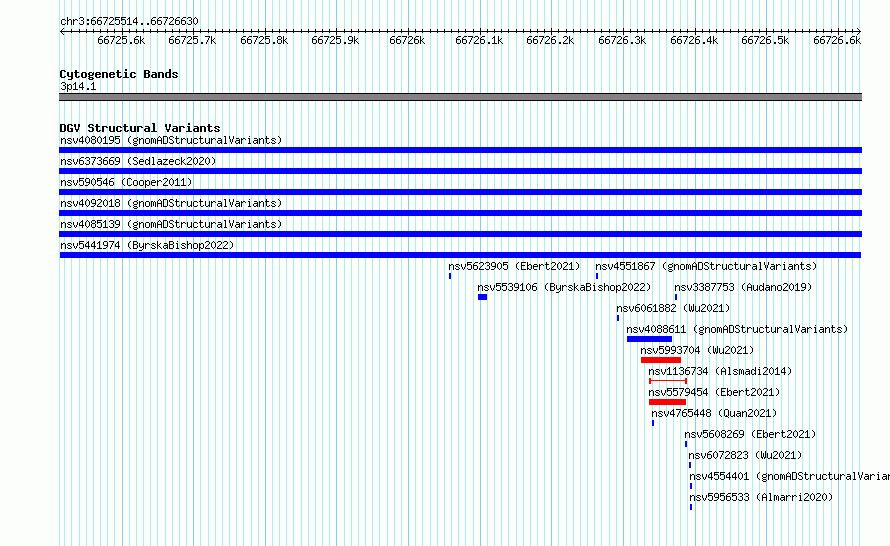Select the nsv4085139 blue variant bar

click(x=460, y=234)
